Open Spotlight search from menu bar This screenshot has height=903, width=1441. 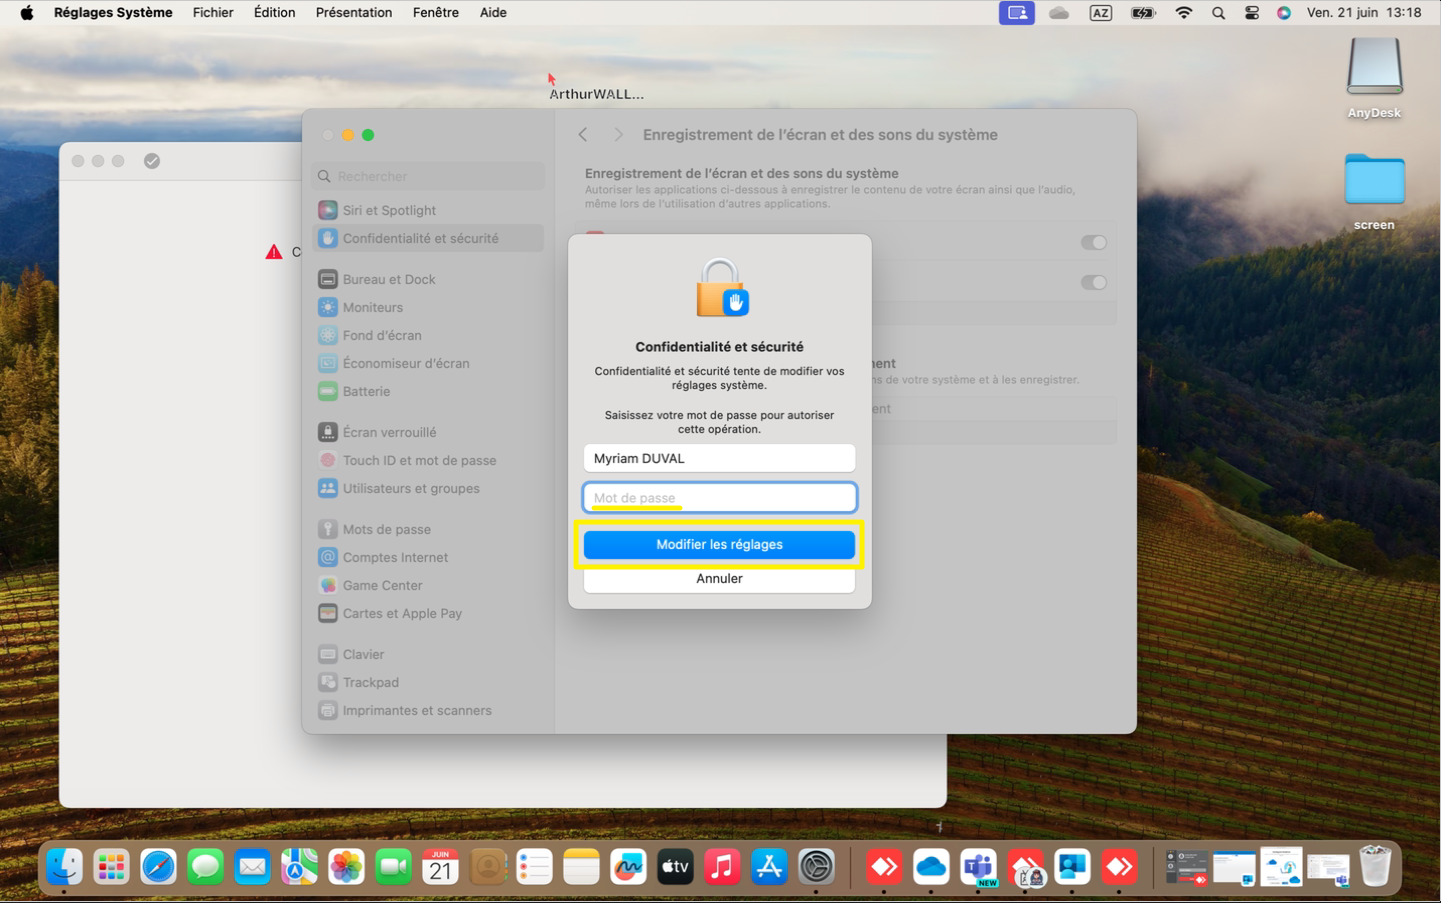1218,13
